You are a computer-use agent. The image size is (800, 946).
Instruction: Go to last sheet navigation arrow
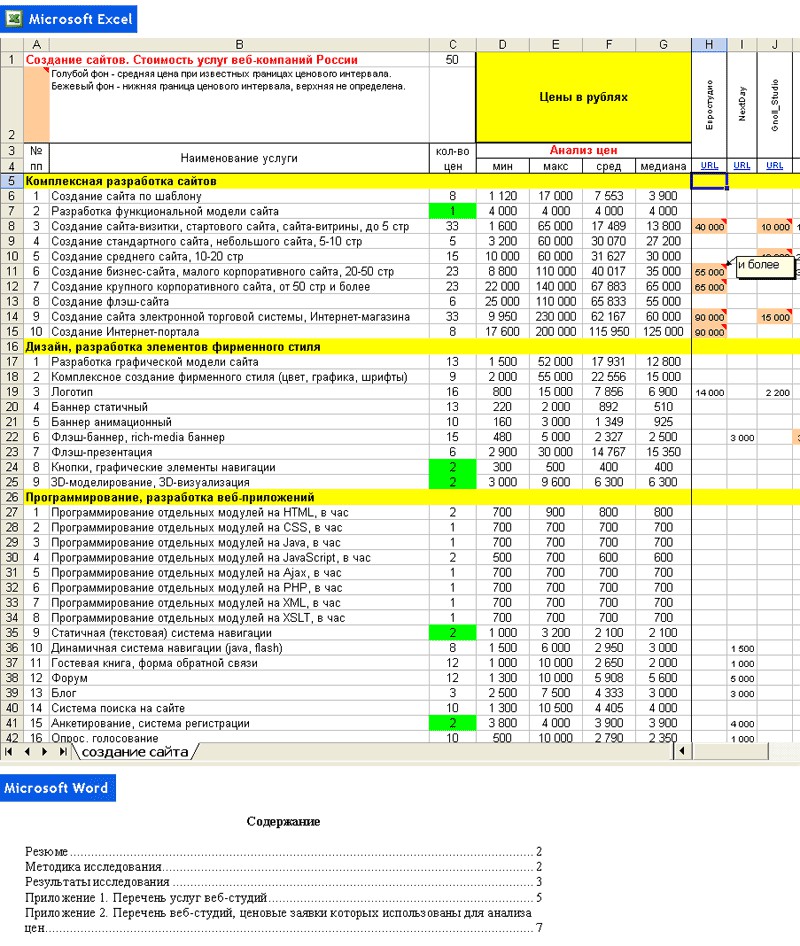pyautogui.click(x=63, y=752)
